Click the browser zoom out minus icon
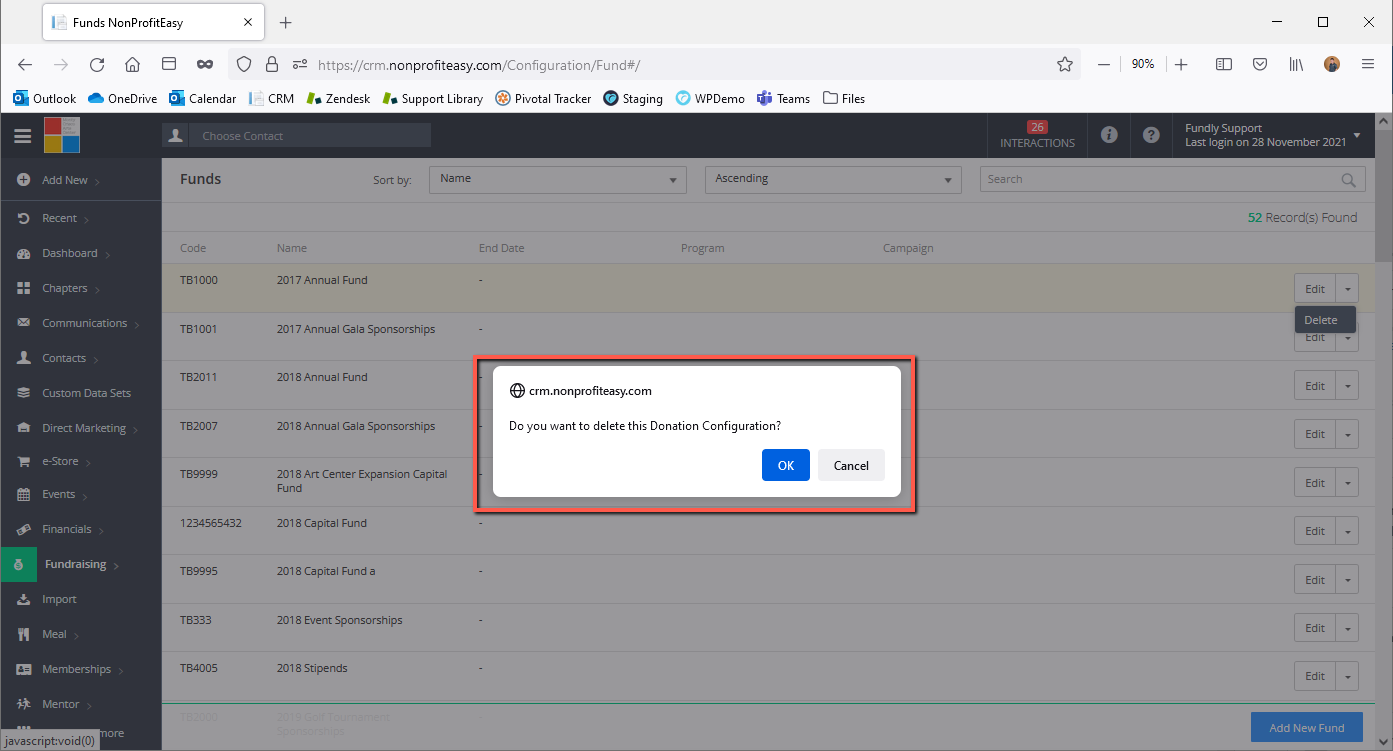This screenshot has width=1393, height=751. (1104, 64)
